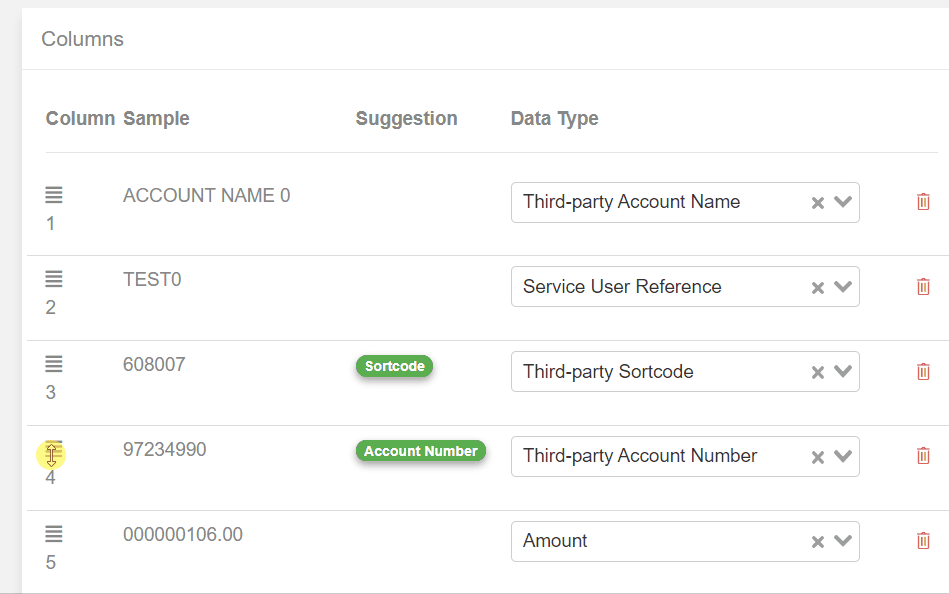Image resolution: width=949 pixels, height=594 pixels.
Task: Clear the Amount data type value
Action: click(818, 542)
